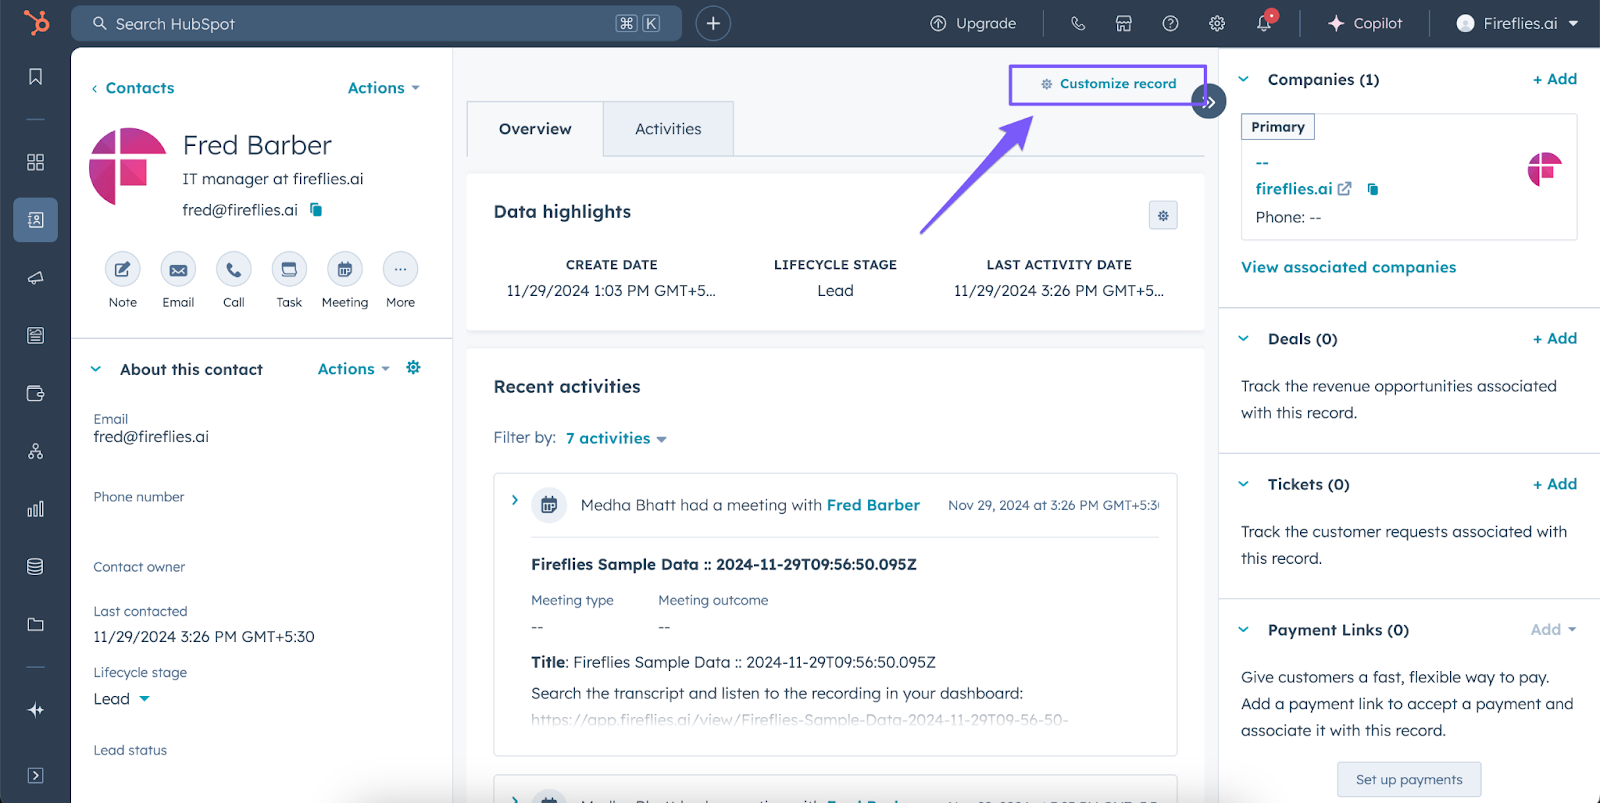
Task: Copy Fred's email address to clipboard
Action: tap(316, 209)
